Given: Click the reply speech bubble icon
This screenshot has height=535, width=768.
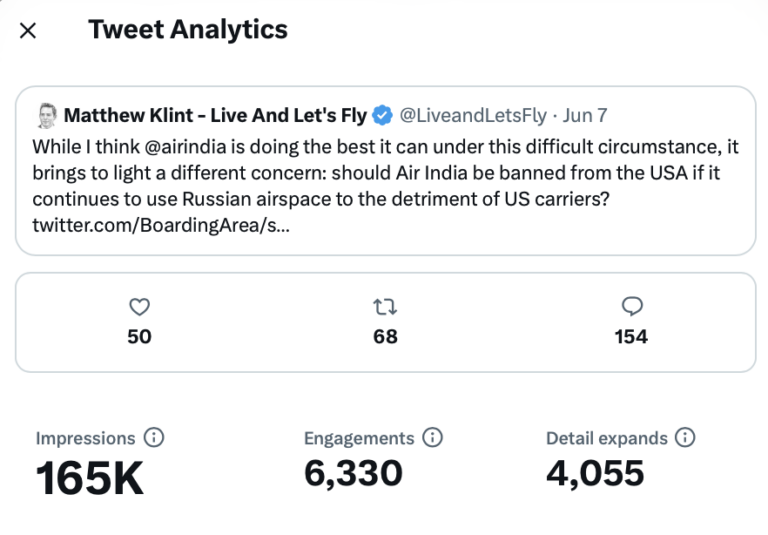Looking at the screenshot, I should coord(631,307).
